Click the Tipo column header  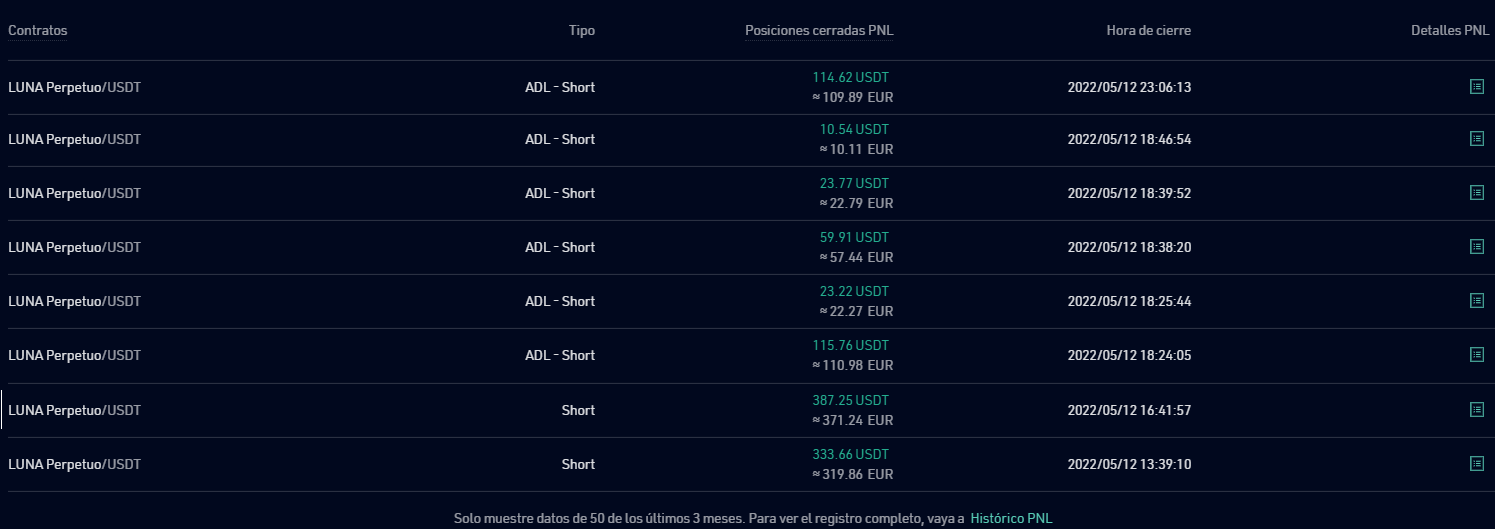[x=582, y=31]
